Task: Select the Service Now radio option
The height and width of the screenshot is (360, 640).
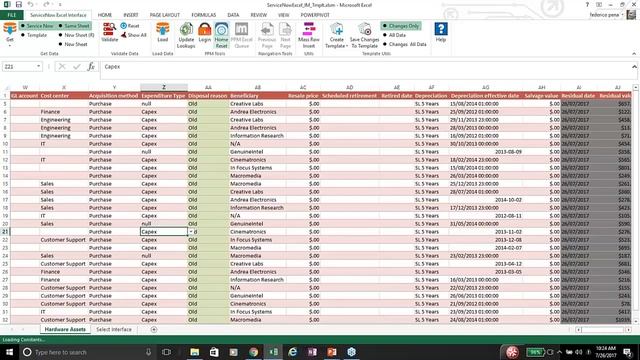Action: (x=37, y=26)
